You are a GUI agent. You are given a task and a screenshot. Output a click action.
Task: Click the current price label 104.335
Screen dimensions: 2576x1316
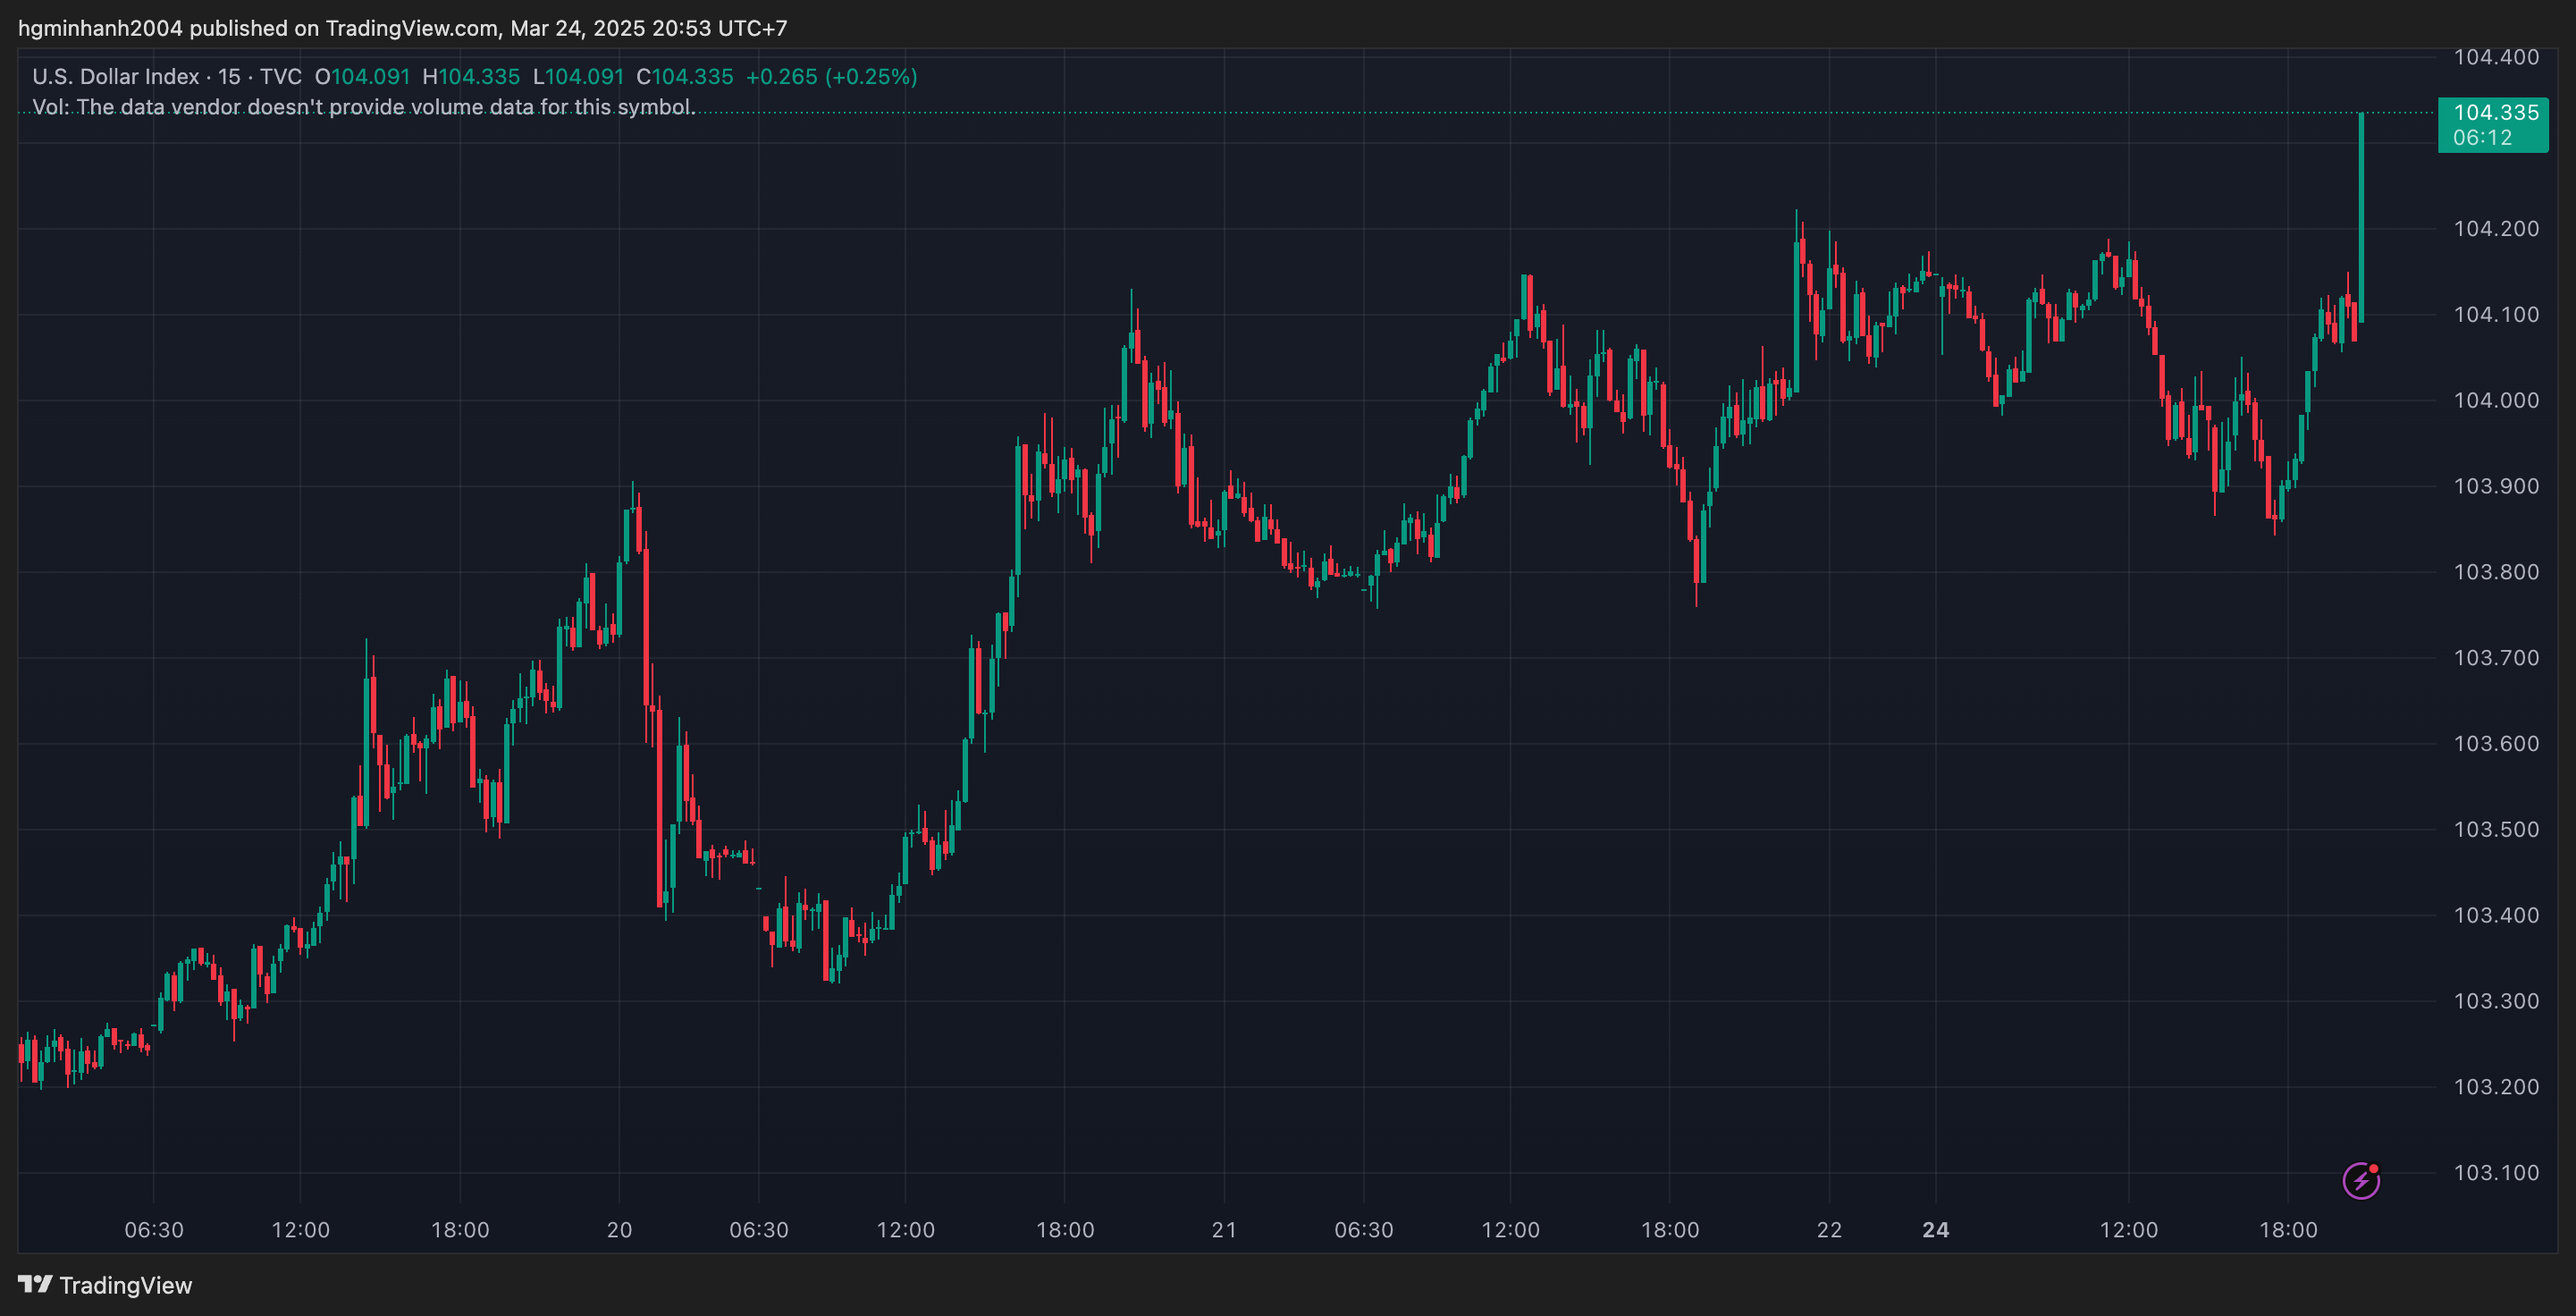pos(2496,112)
